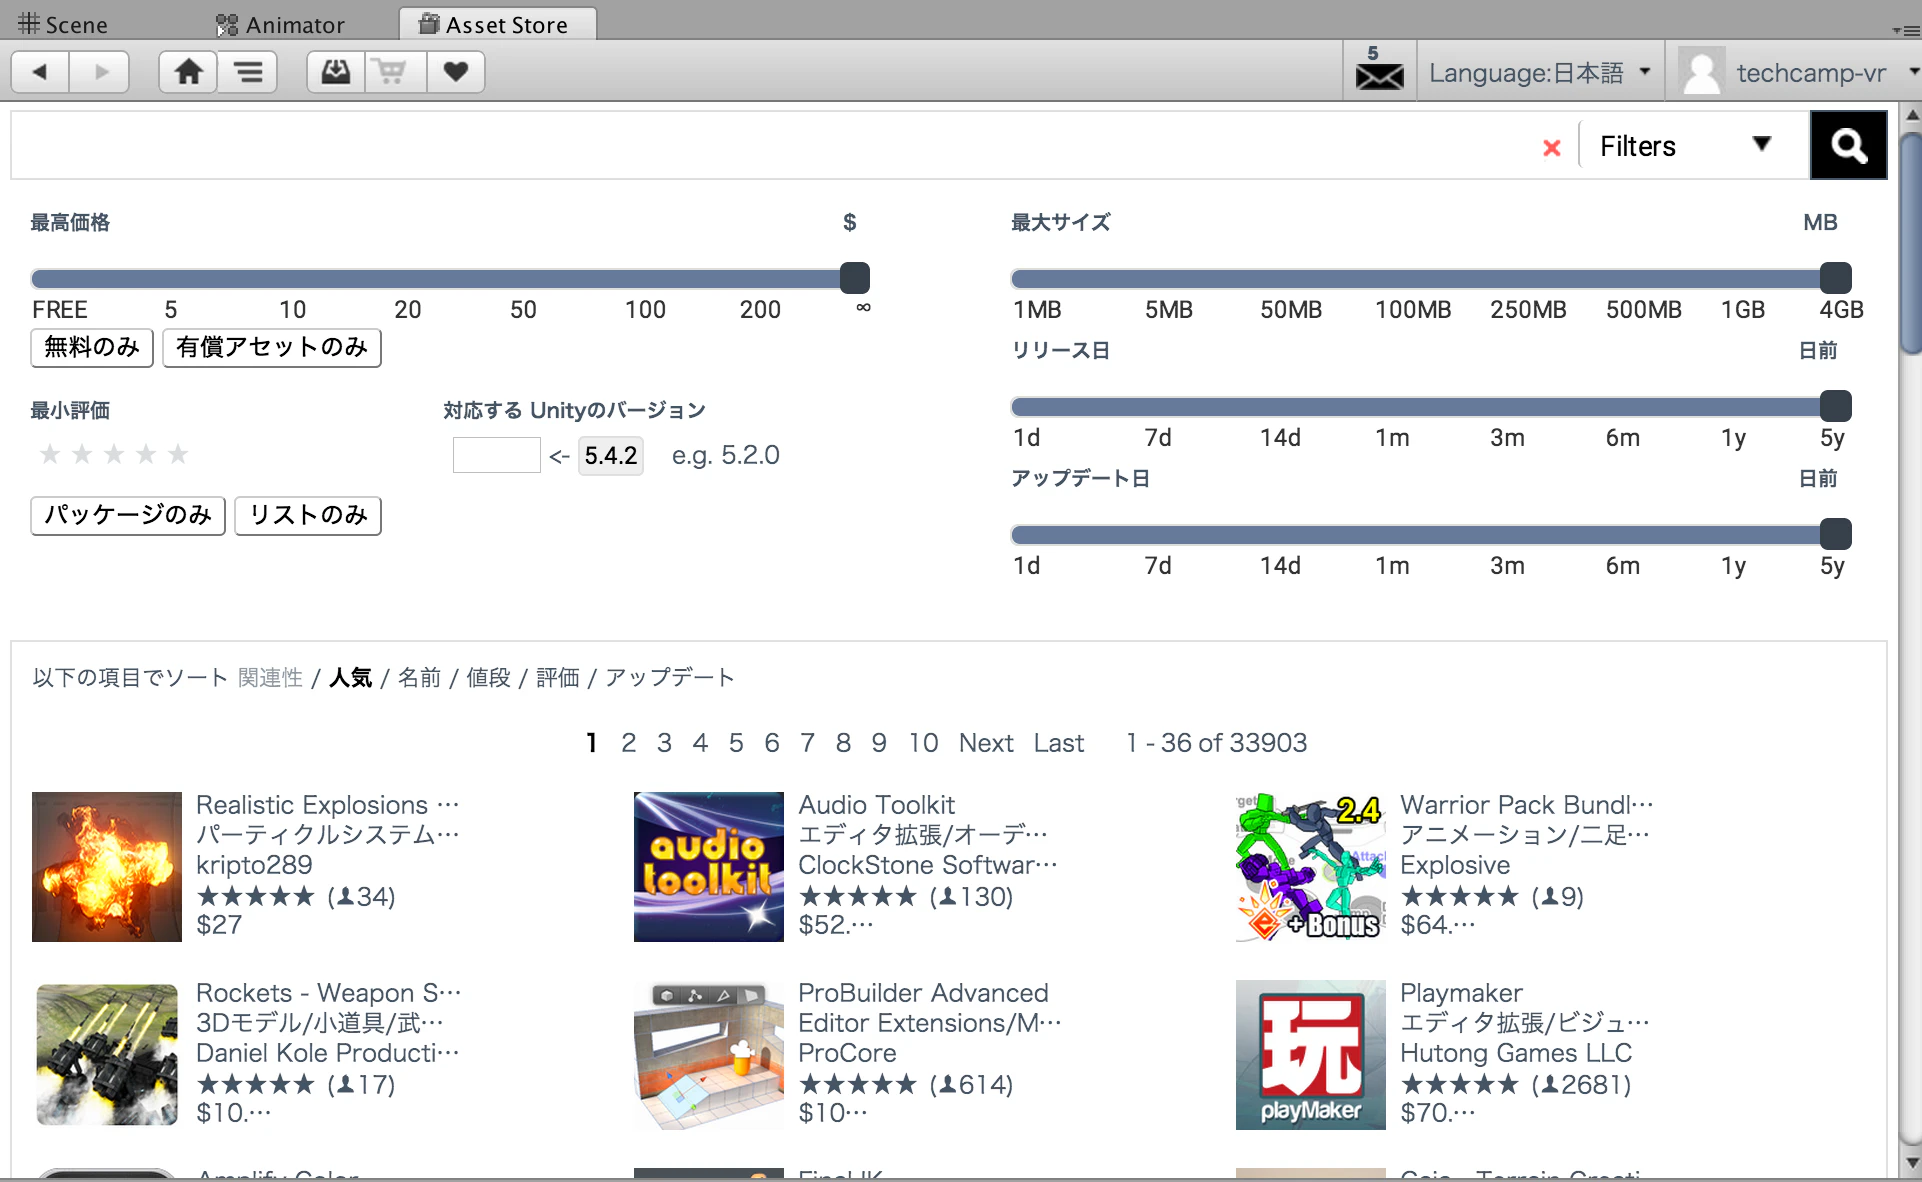Set minimum rating to one star
Screen dimensions: 1922x1182
tap(50, 455)
